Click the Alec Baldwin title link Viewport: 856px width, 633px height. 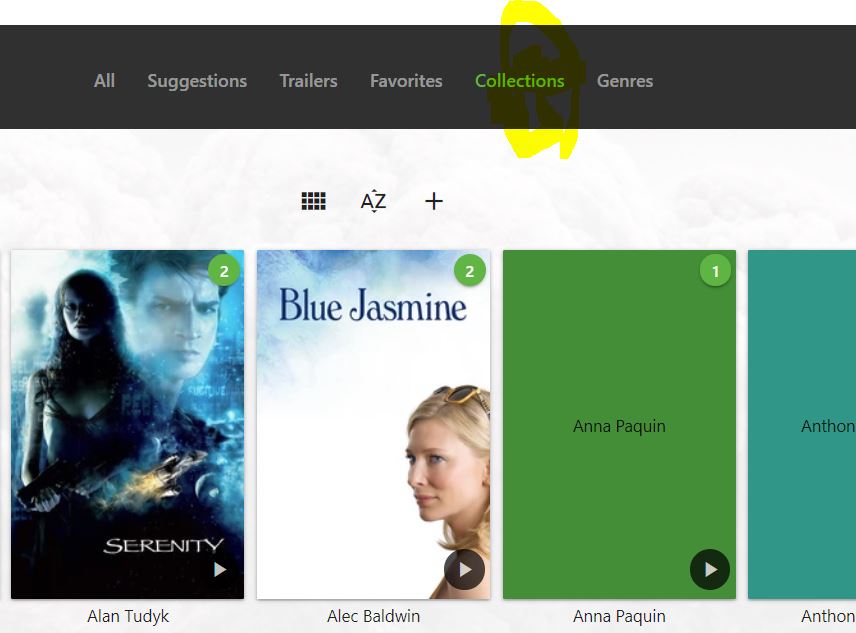pyautogui.click(x=373, y=617)
